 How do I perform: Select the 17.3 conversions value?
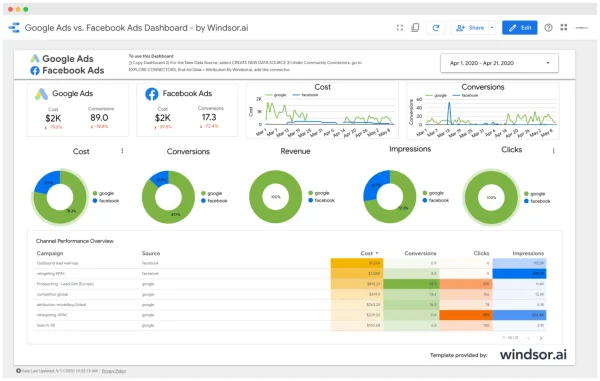209,117
